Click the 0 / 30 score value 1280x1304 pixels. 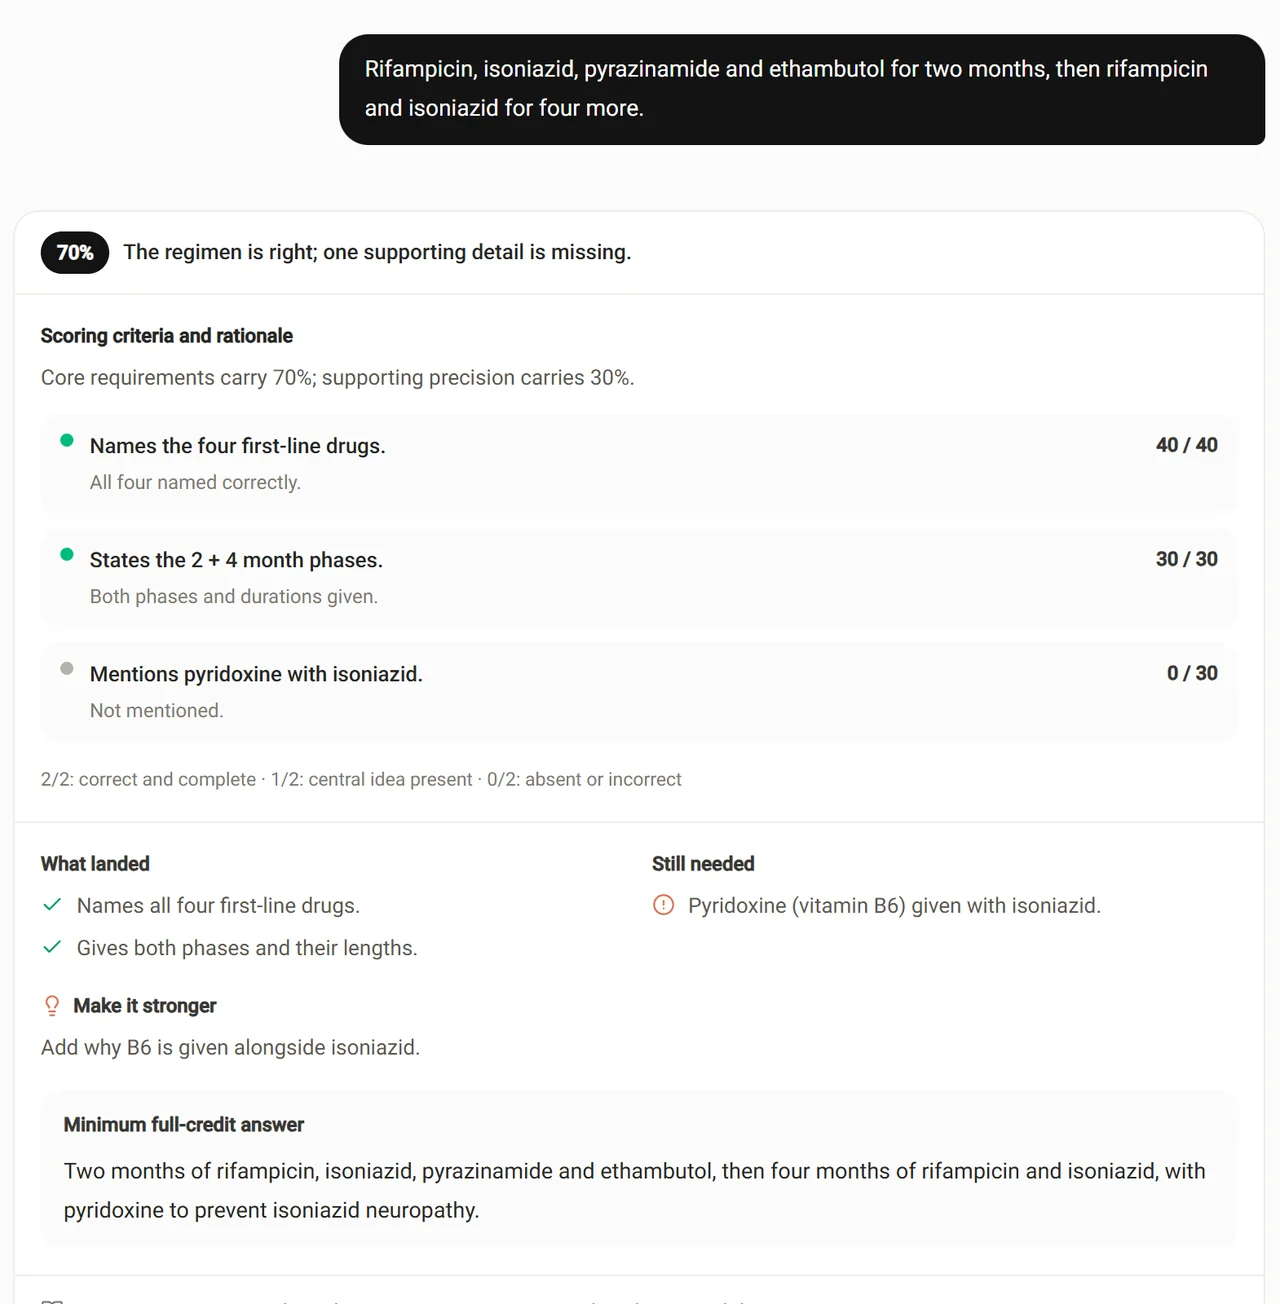(x=1192, y=673)
